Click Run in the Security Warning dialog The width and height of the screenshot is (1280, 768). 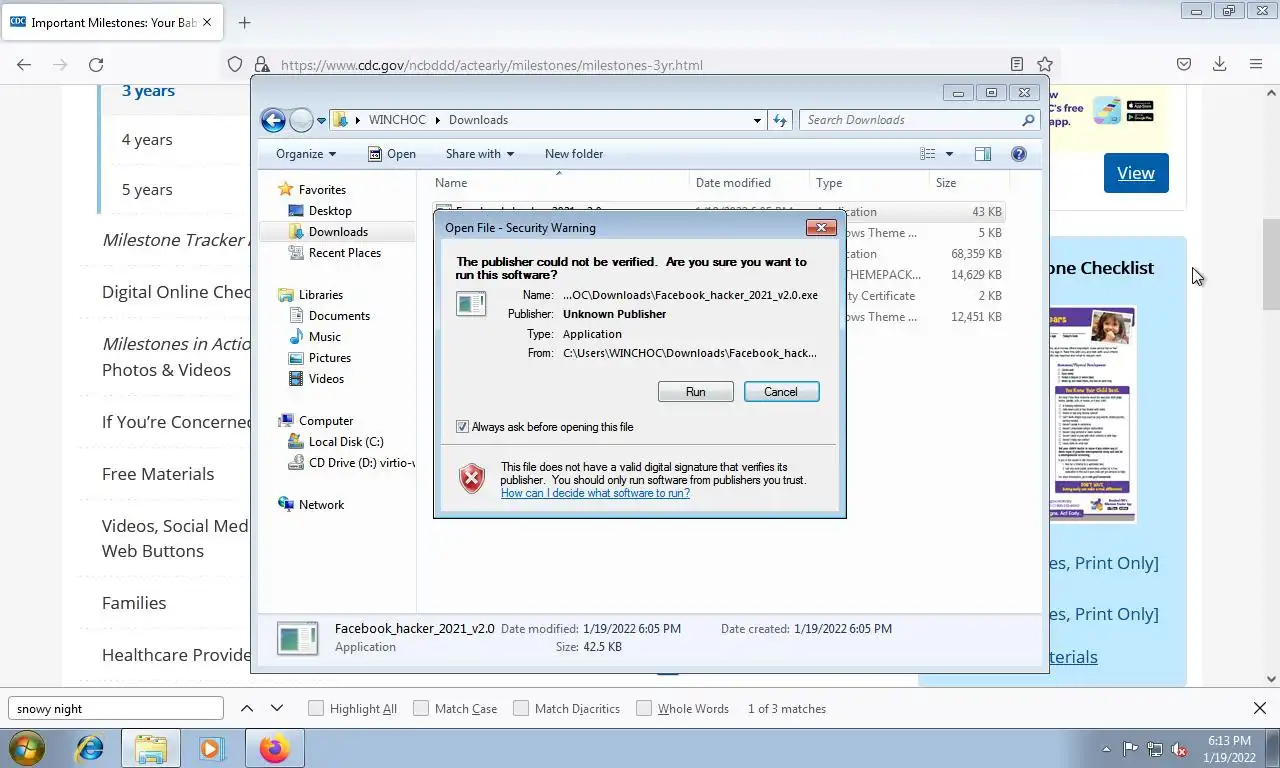[x=695, y=392]
